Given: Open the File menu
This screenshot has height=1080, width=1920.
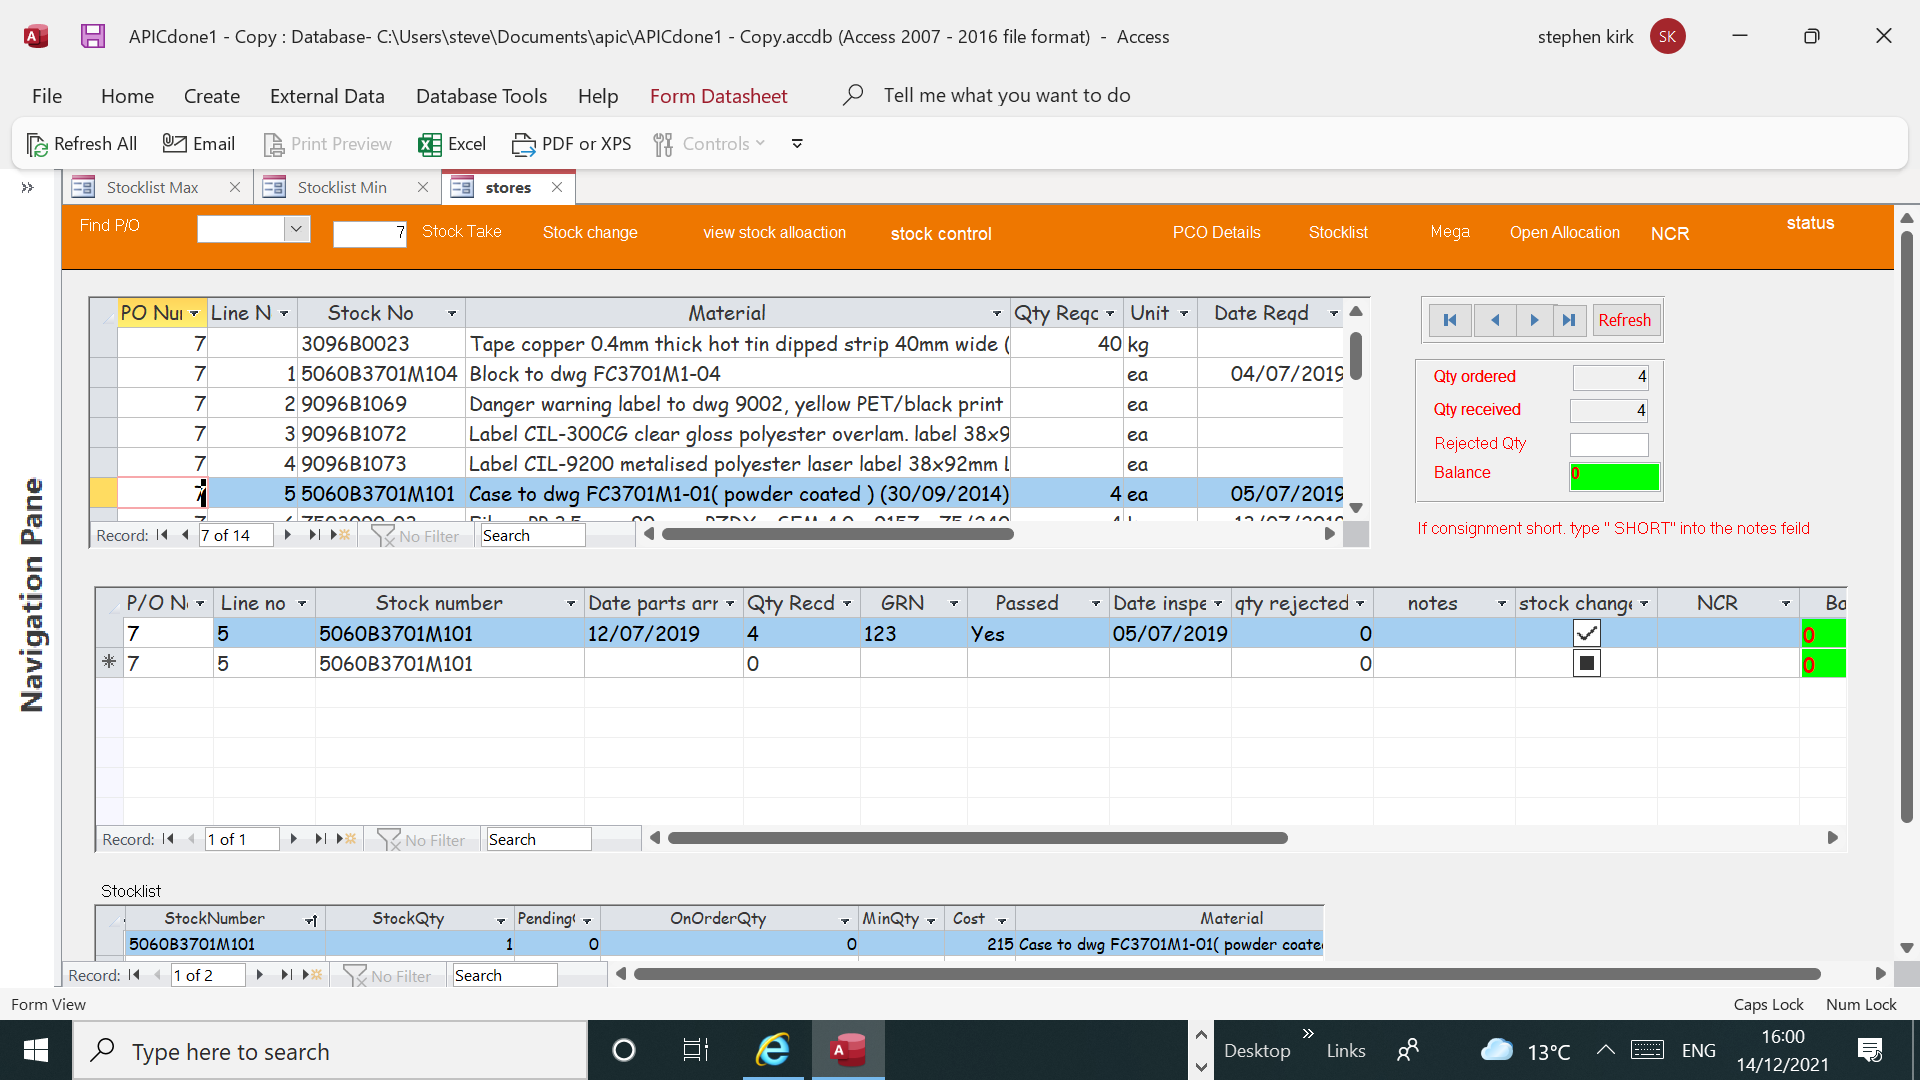Looking at the screenshot, I should tap(47, 96).
